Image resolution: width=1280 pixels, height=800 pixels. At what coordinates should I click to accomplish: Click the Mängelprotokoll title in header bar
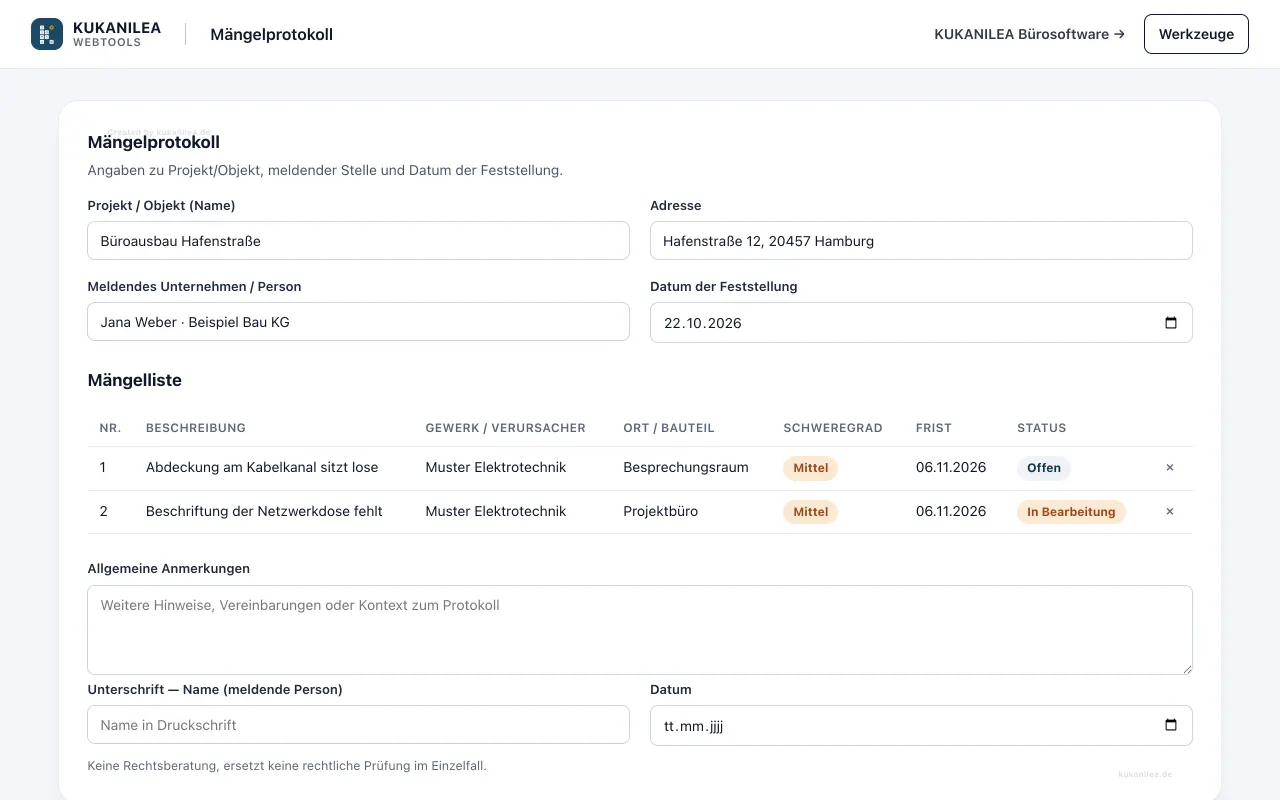click(271, 35)
